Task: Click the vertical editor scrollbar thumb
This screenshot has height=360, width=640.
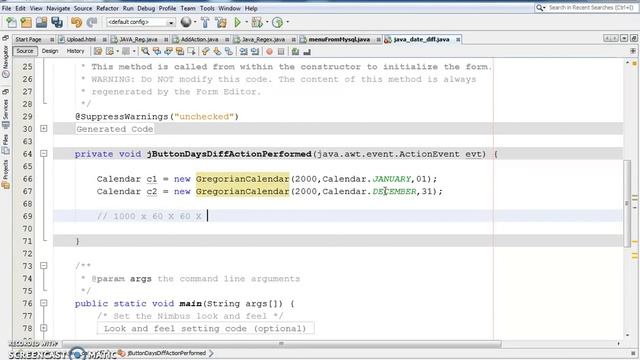Action: 627,203
